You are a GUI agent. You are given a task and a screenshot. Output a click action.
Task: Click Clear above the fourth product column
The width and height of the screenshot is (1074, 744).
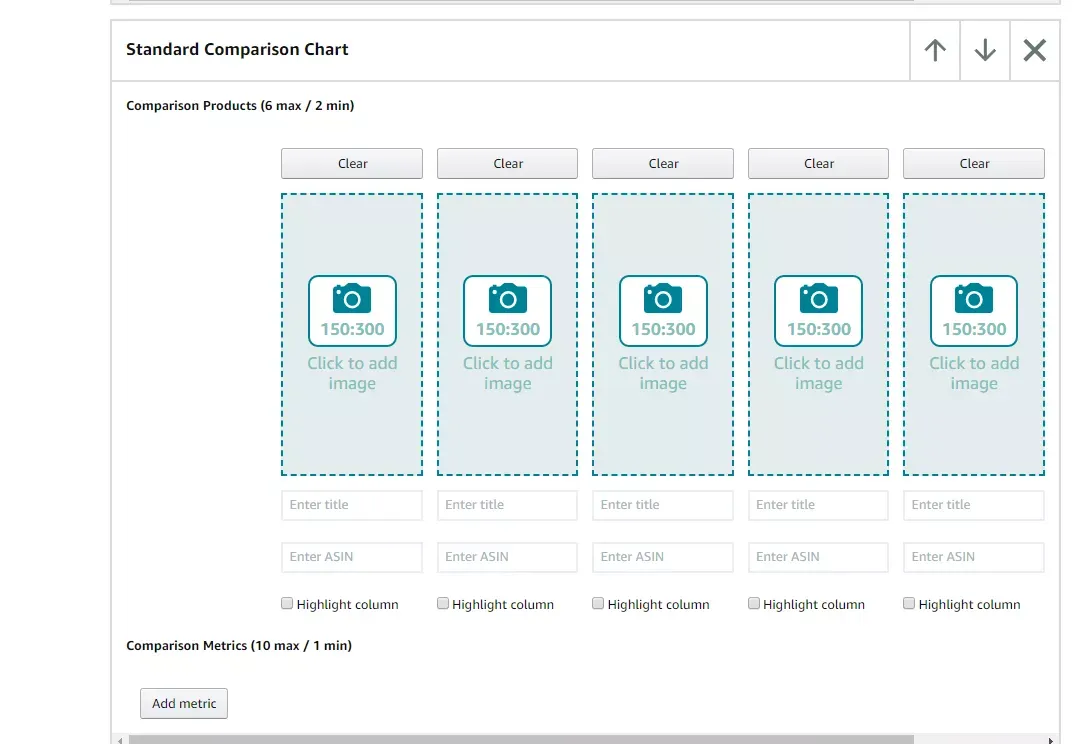click(x=819, y=164)
